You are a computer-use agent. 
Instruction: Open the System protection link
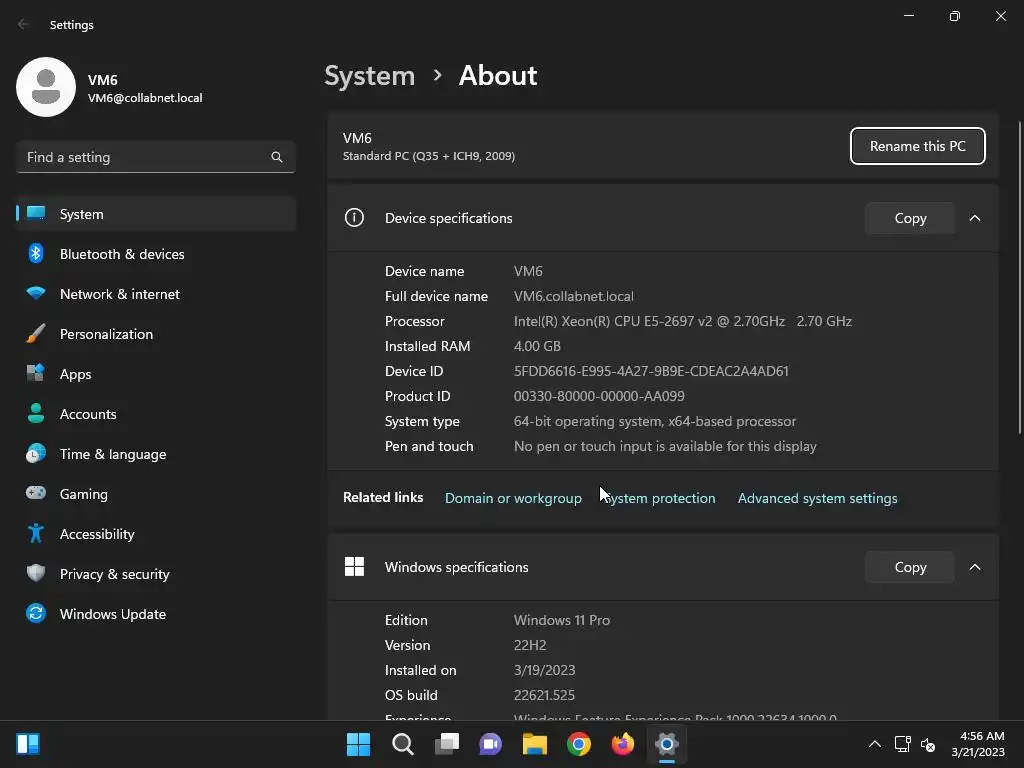(x=659, y=498)
